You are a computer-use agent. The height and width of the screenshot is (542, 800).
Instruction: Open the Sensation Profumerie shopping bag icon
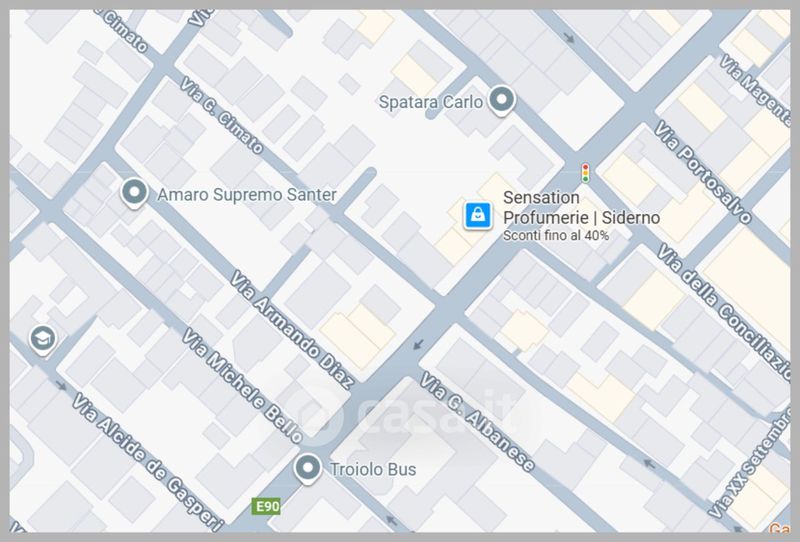coord(478,215)
